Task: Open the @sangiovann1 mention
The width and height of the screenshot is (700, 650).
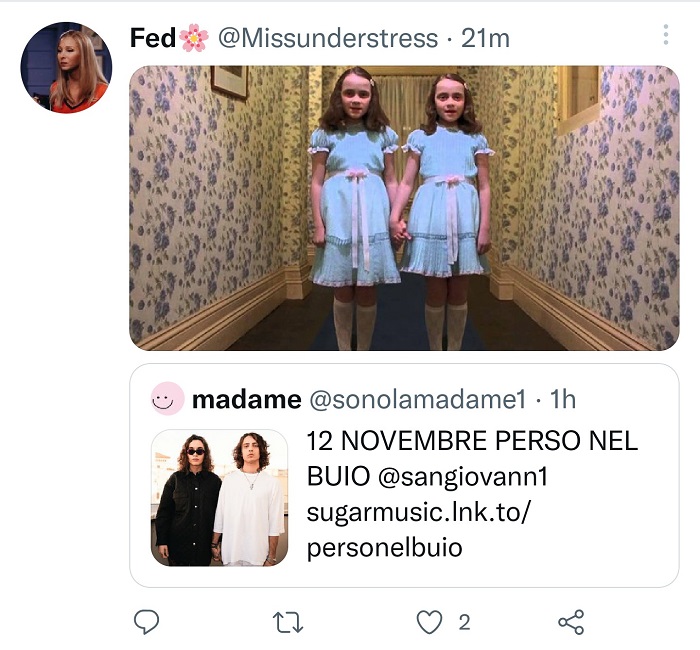Action: (462, 477)
